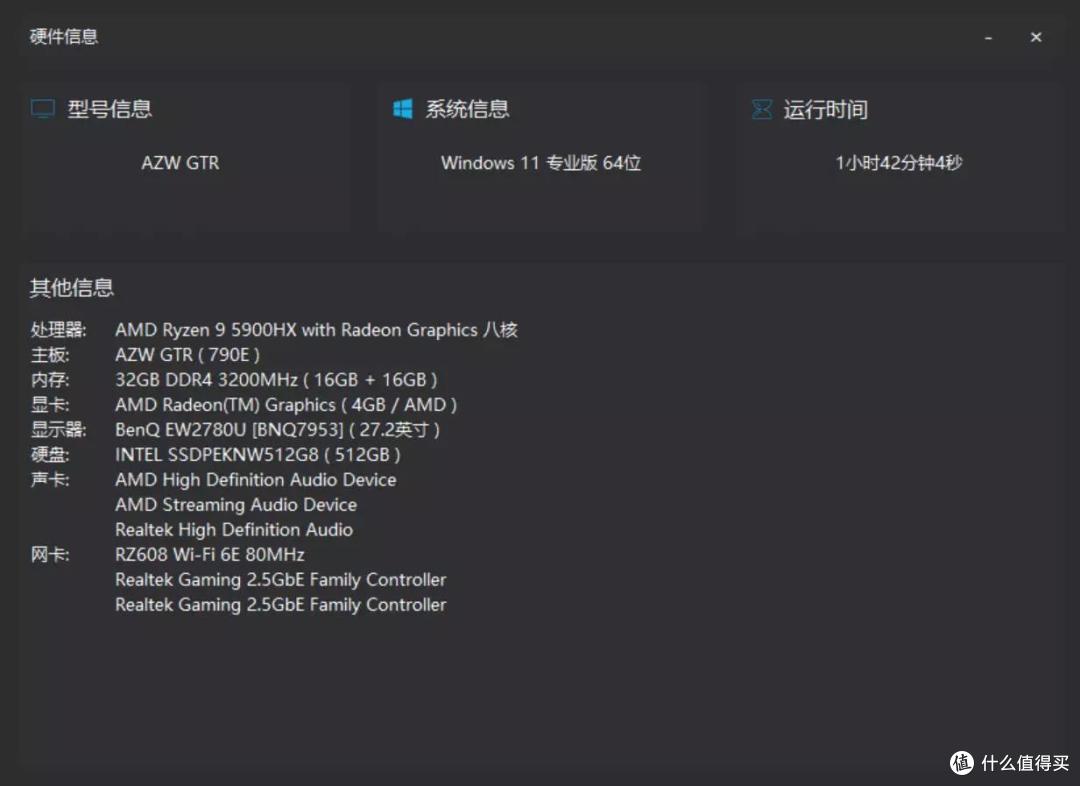Click the 显卡 label
This screenshot has width=1080, height=786.
[x=50, y=404]
